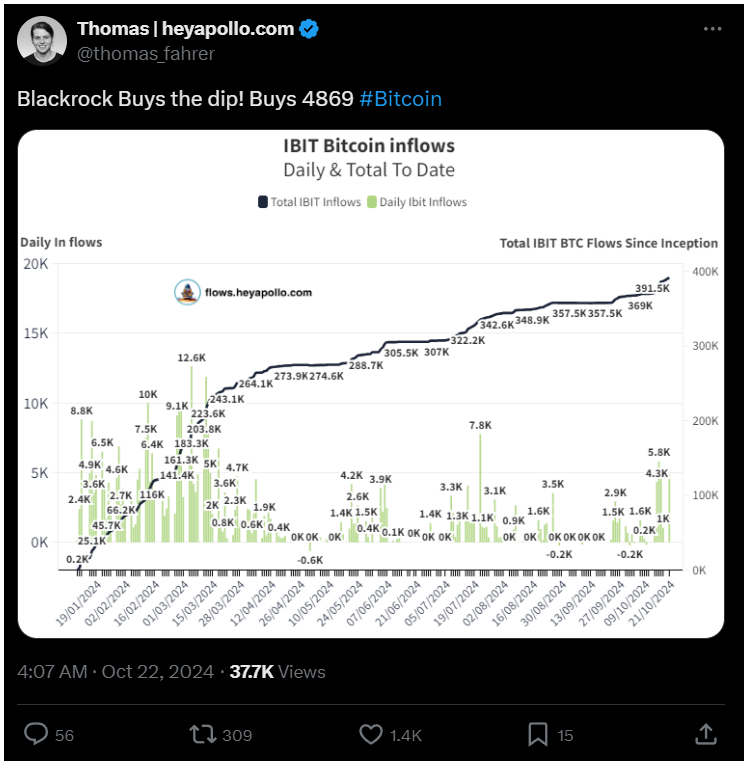Click the 7.8K daily inflow bar label
The image size is (748, 765).
click(x=481, y=425)
